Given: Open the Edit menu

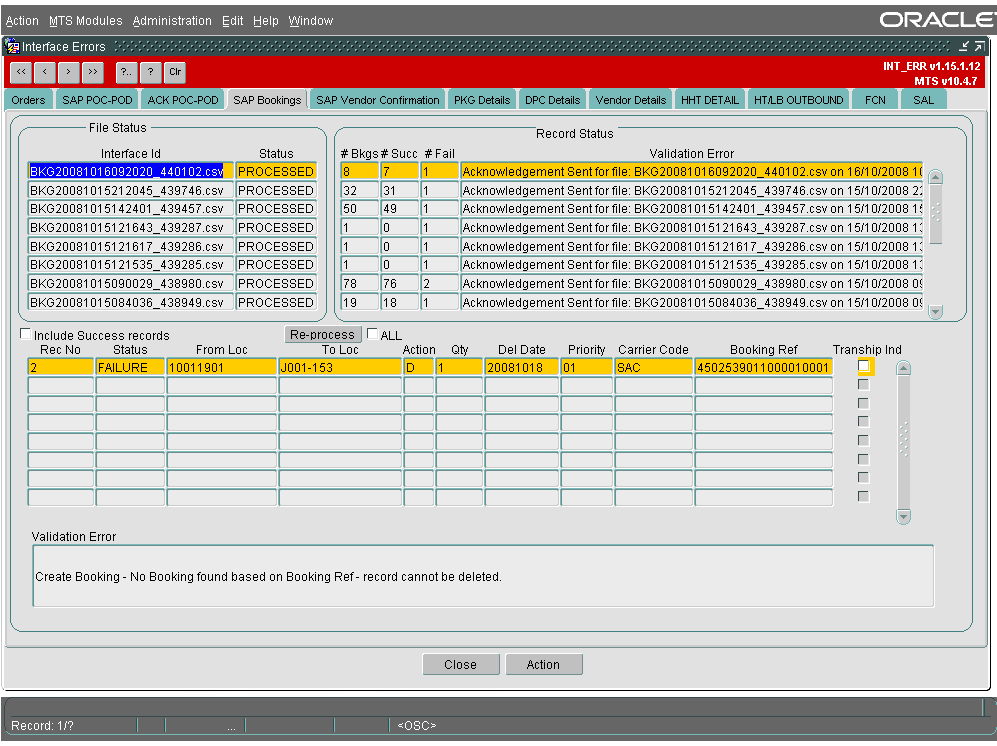Looking at the screenshot, I should 233,21.
